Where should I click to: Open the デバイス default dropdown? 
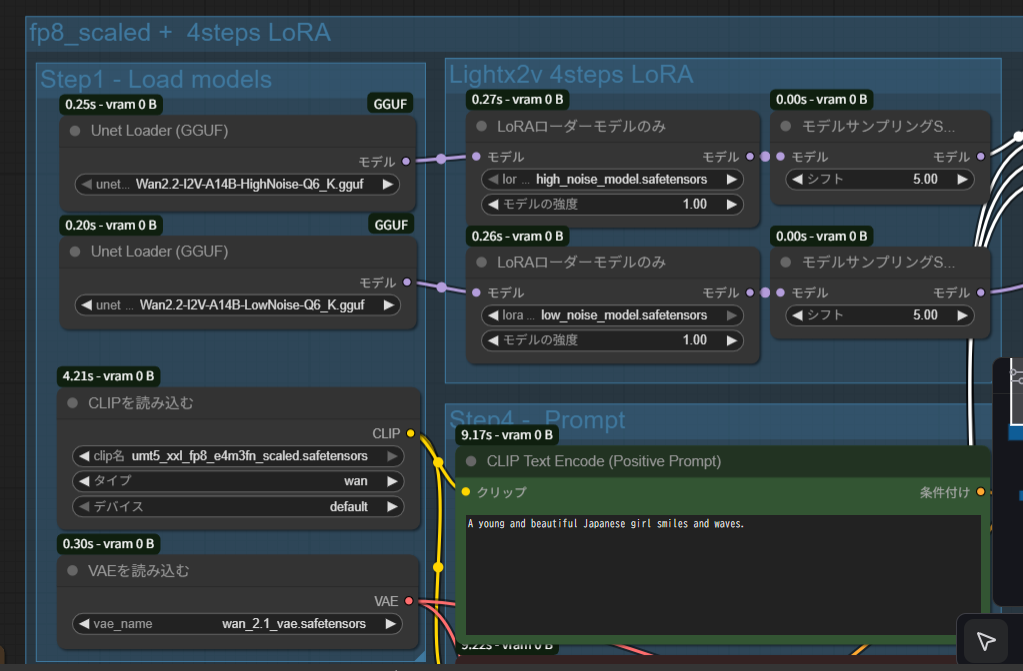(x=238, y=507)
